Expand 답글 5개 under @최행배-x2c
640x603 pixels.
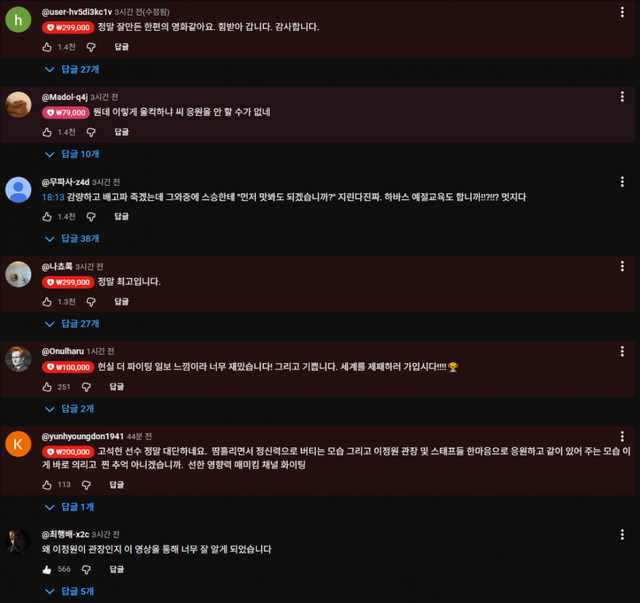pos(69,591)
